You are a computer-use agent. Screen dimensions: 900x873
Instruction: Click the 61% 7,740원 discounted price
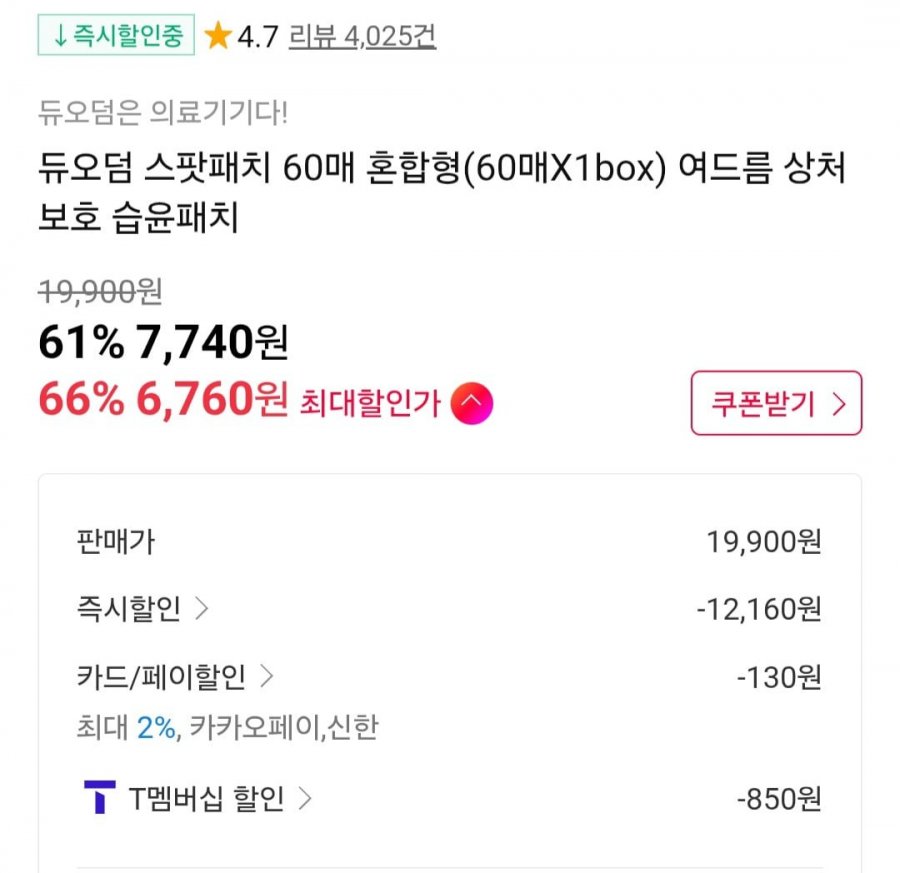point(163,342)
